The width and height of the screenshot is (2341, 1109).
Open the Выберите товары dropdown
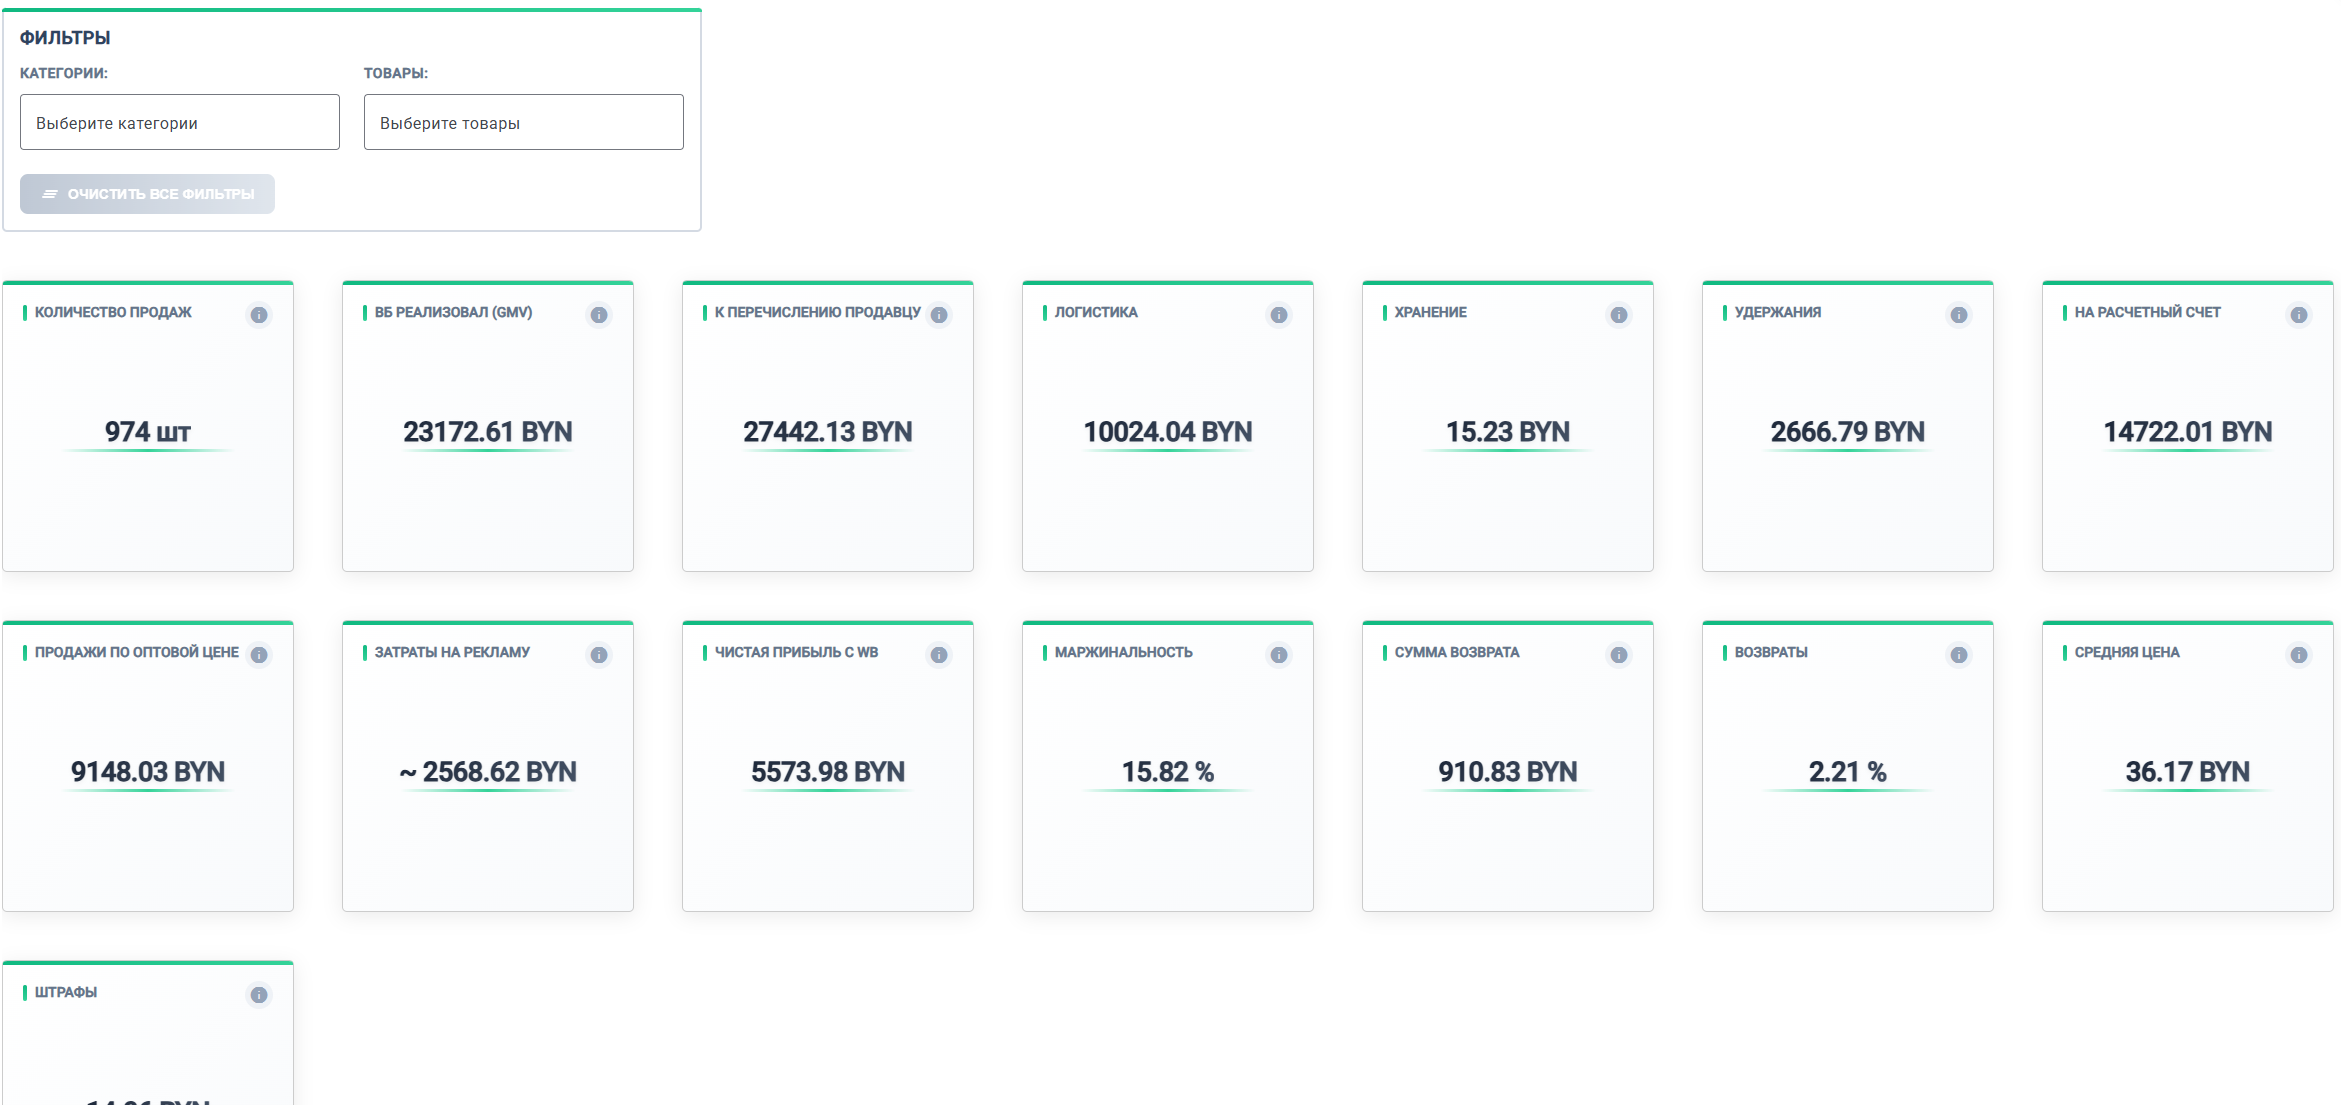click(x=523, y=121)
